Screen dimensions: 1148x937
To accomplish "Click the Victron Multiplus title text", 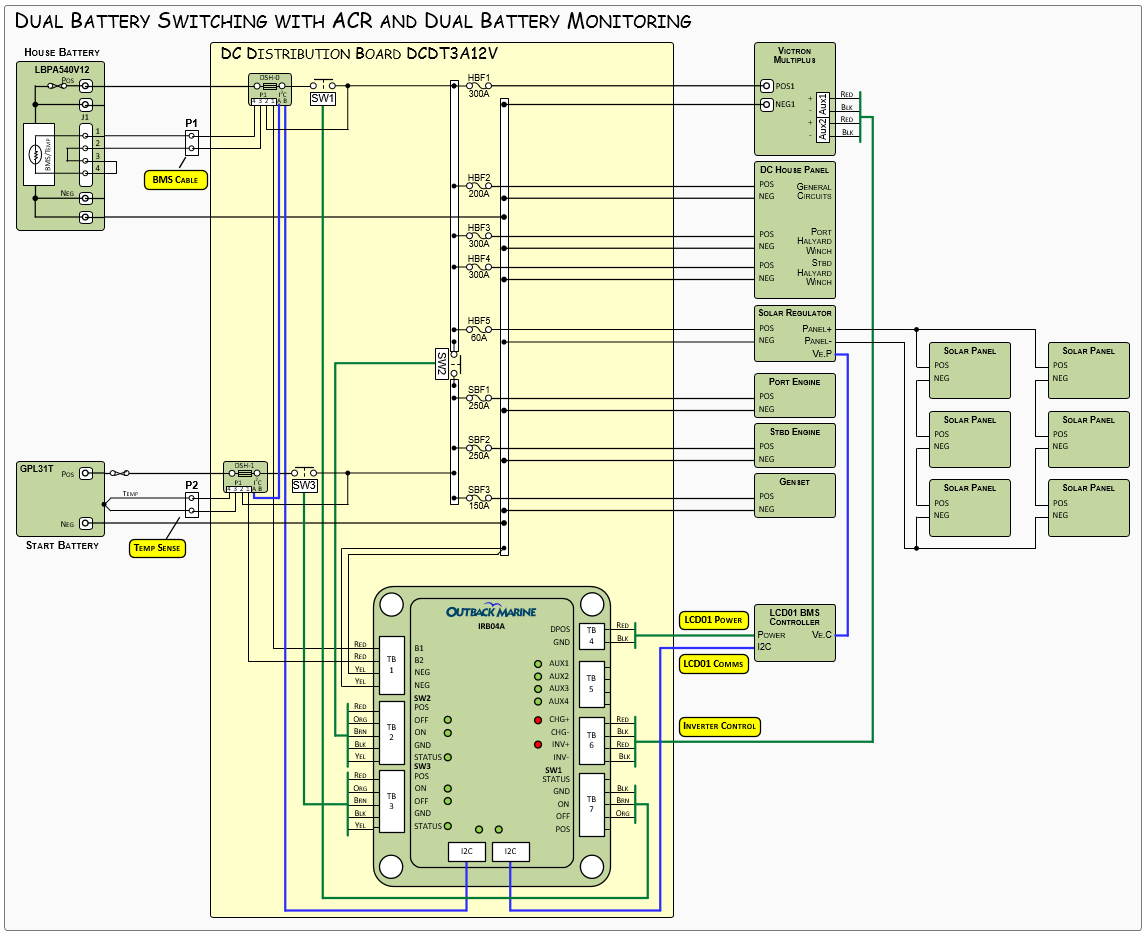I will (794, 56).
